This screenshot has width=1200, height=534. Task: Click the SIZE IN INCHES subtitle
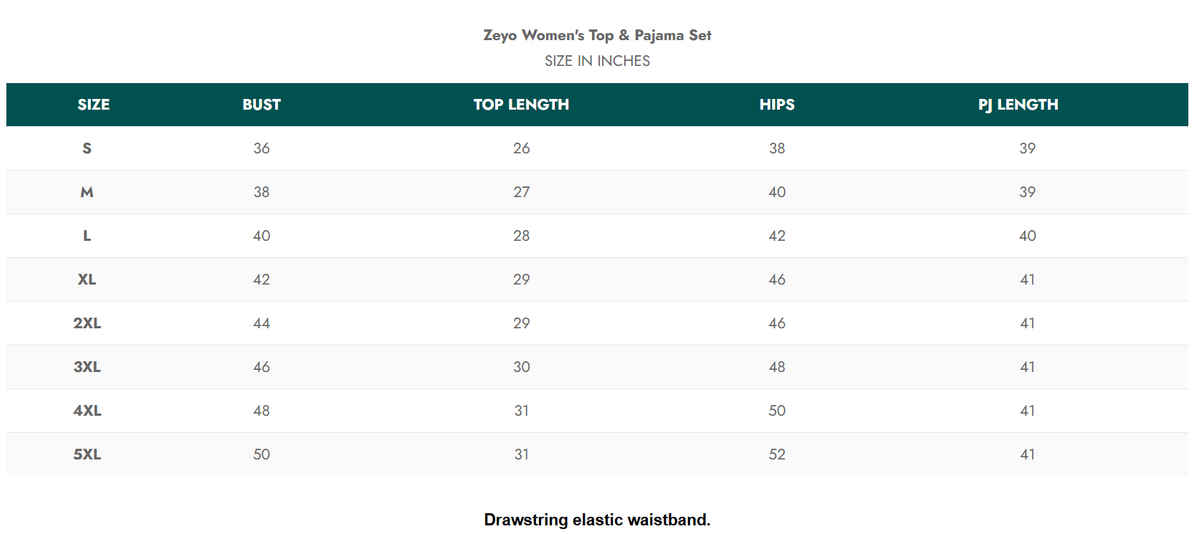[x=597, y=61]
